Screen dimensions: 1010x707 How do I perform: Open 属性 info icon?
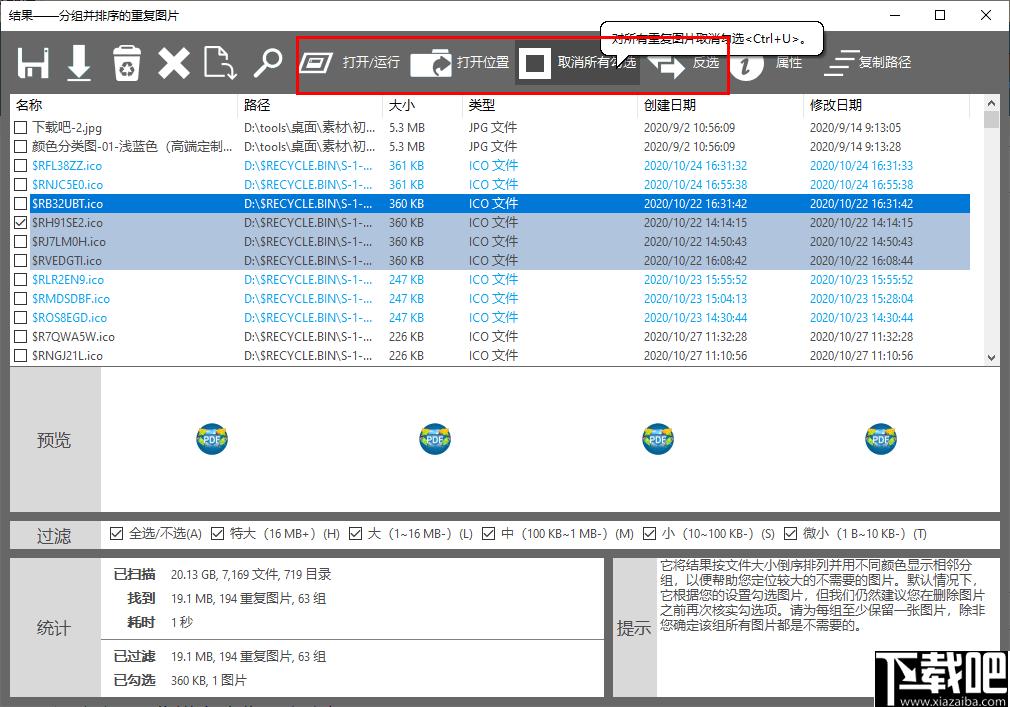[x=747, y=66]
